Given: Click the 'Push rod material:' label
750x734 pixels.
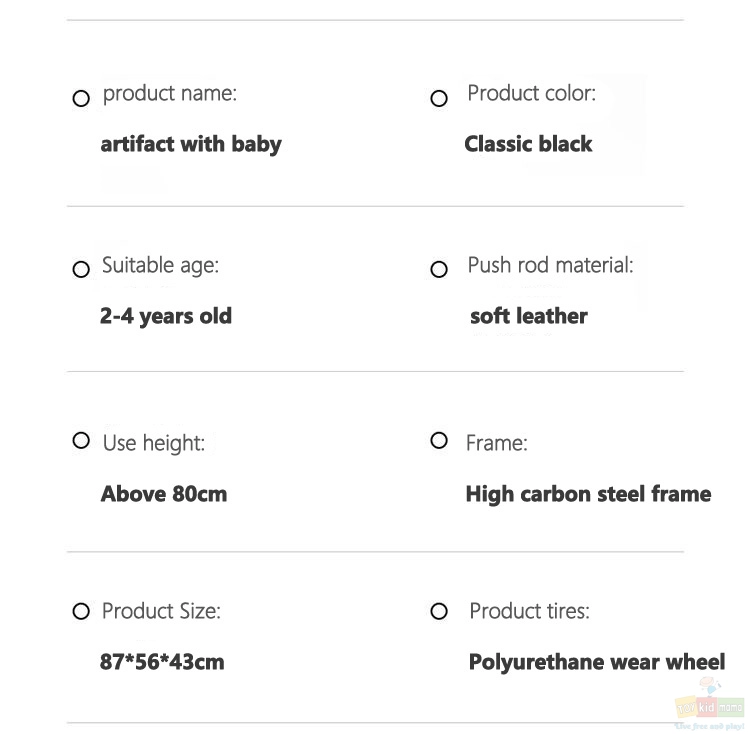Looking at the screenshot, I should (x=550, y=265).
